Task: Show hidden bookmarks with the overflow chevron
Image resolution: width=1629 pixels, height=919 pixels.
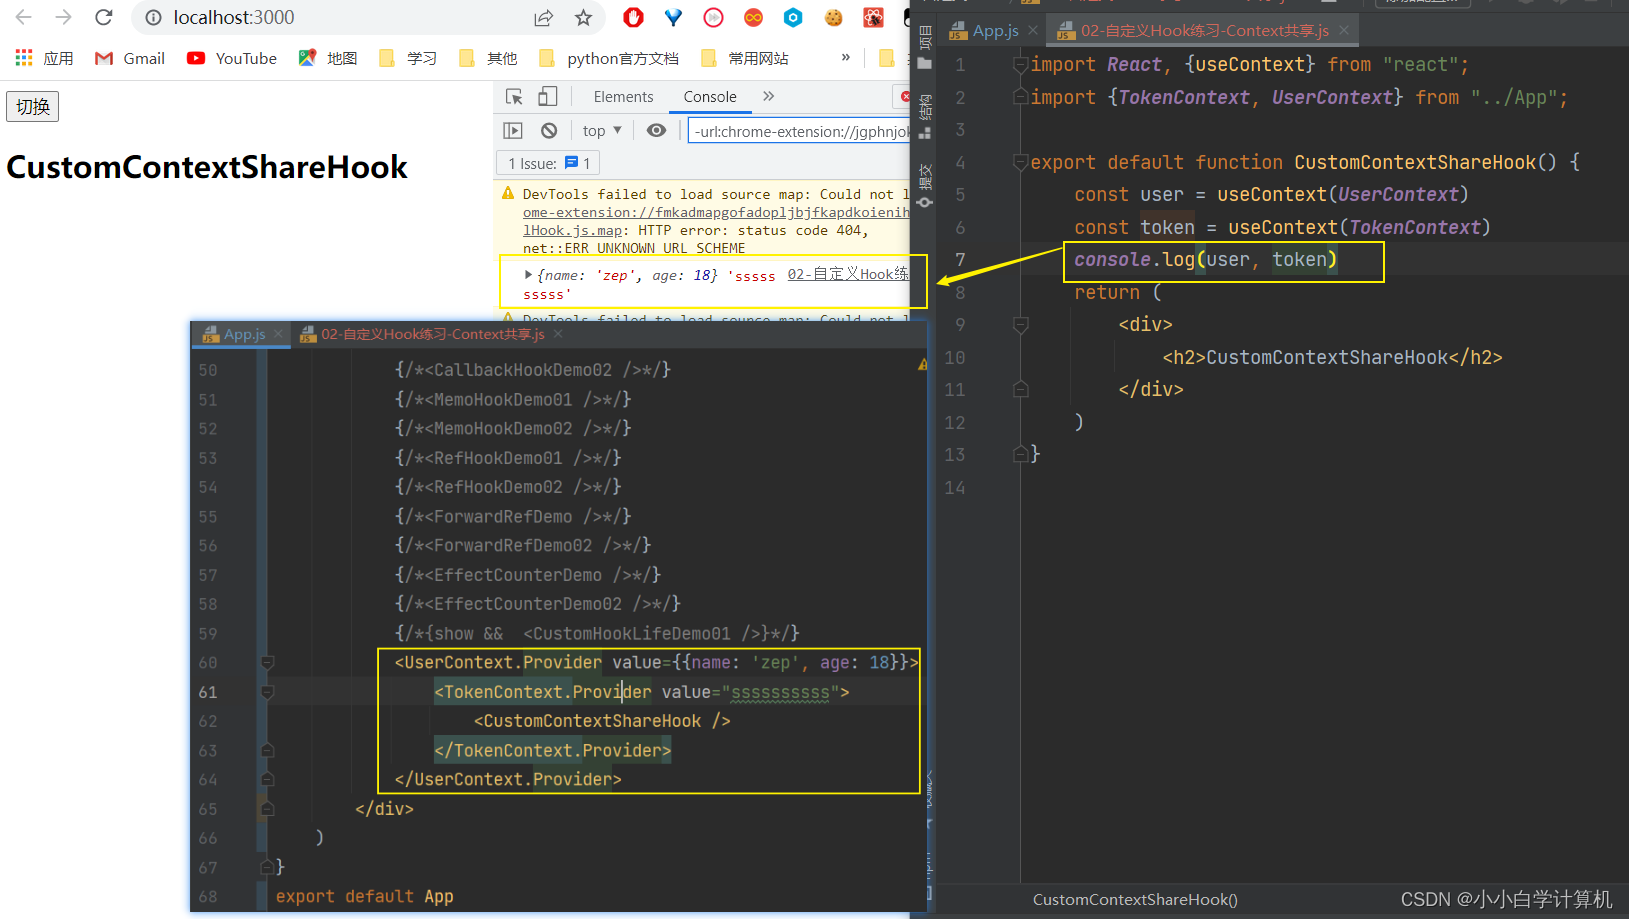Action: coord(846,57)
